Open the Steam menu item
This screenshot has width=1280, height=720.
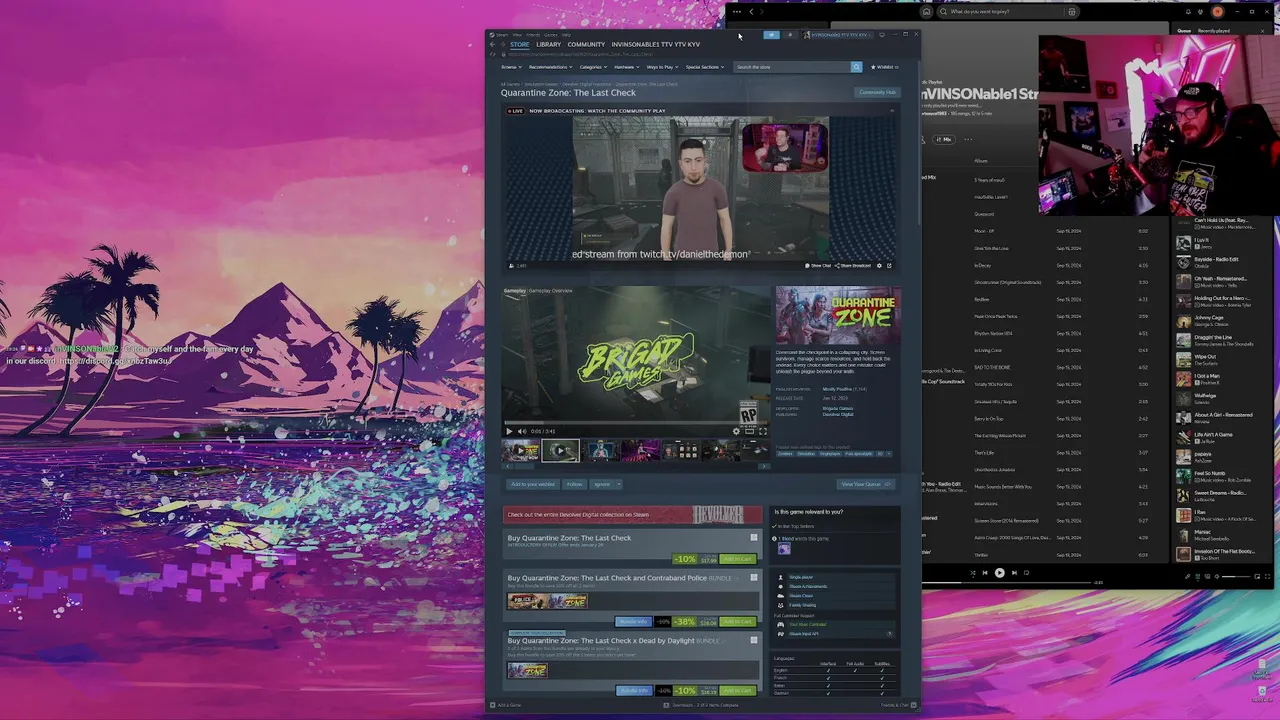click(x=501, y=34)
